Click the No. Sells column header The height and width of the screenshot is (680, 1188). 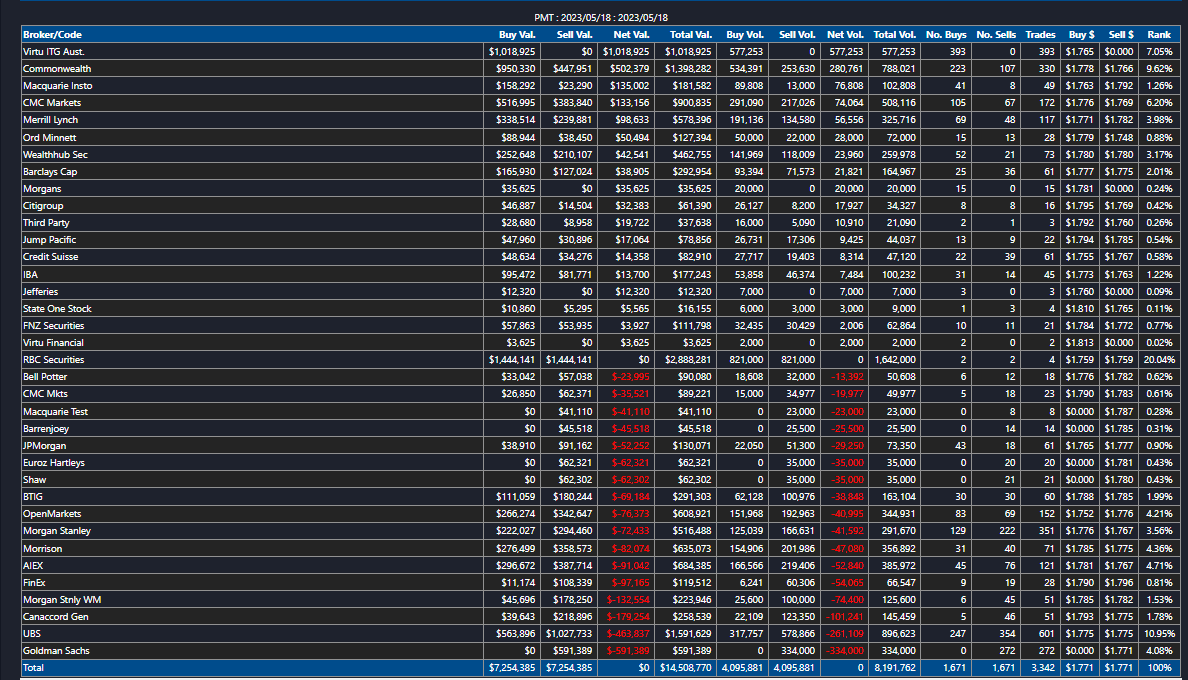click(996, 35)
